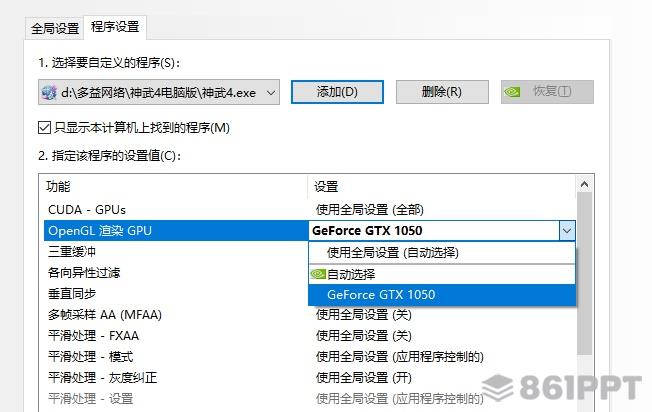Click the 添加(D) button
652x412 pixels.
pos(337,91)
